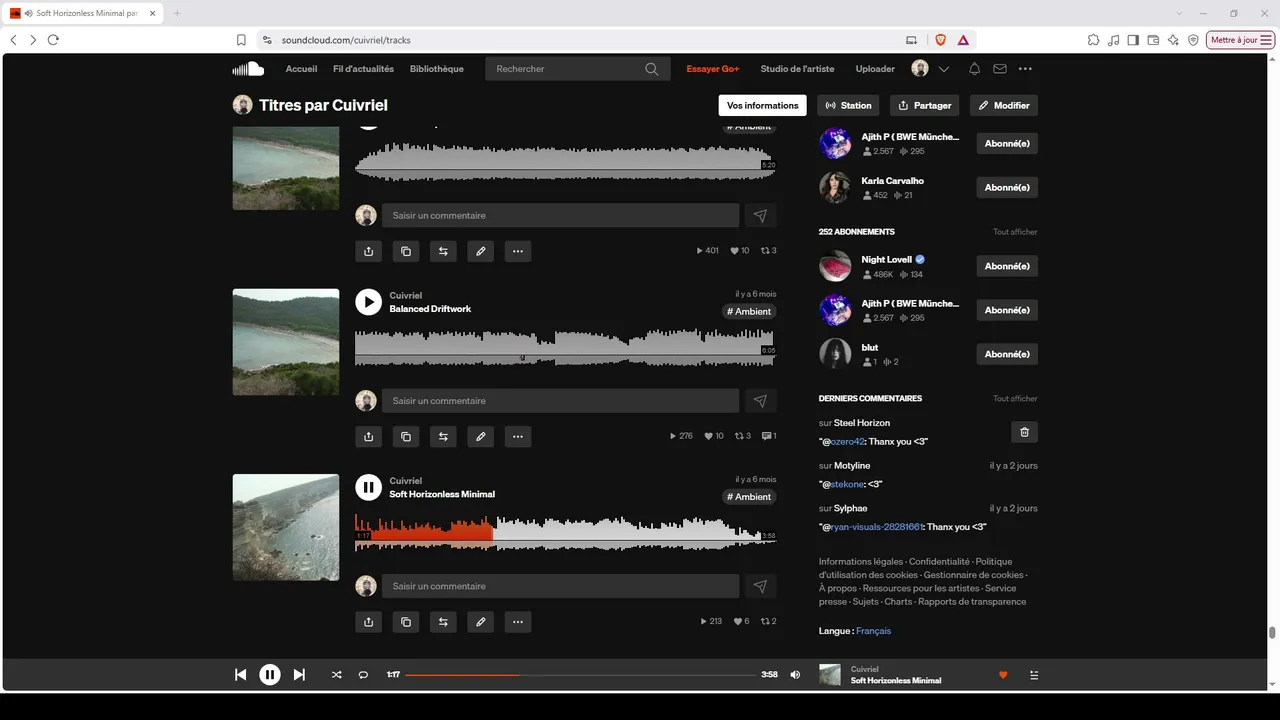Open Fil d'actualités
1280x720 pixels.
point(363,69)
